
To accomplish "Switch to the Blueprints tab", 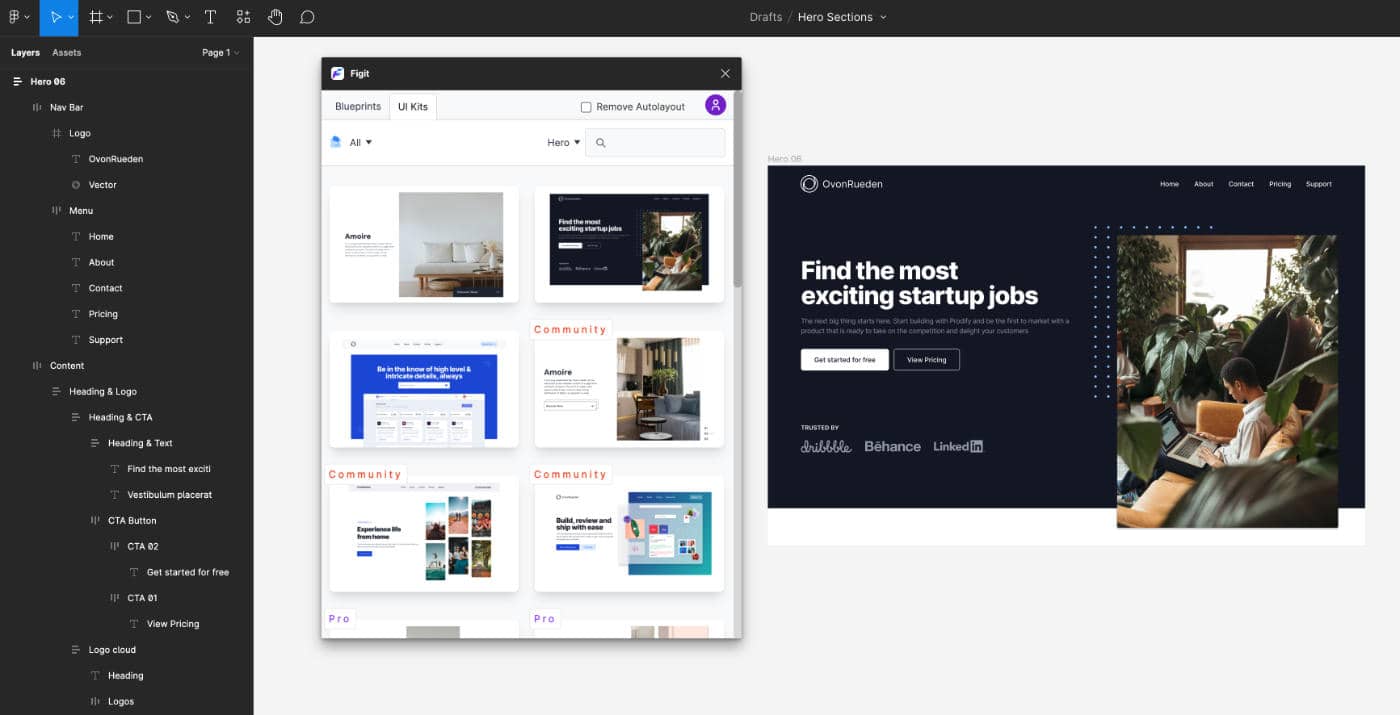I will coord(356,105).
